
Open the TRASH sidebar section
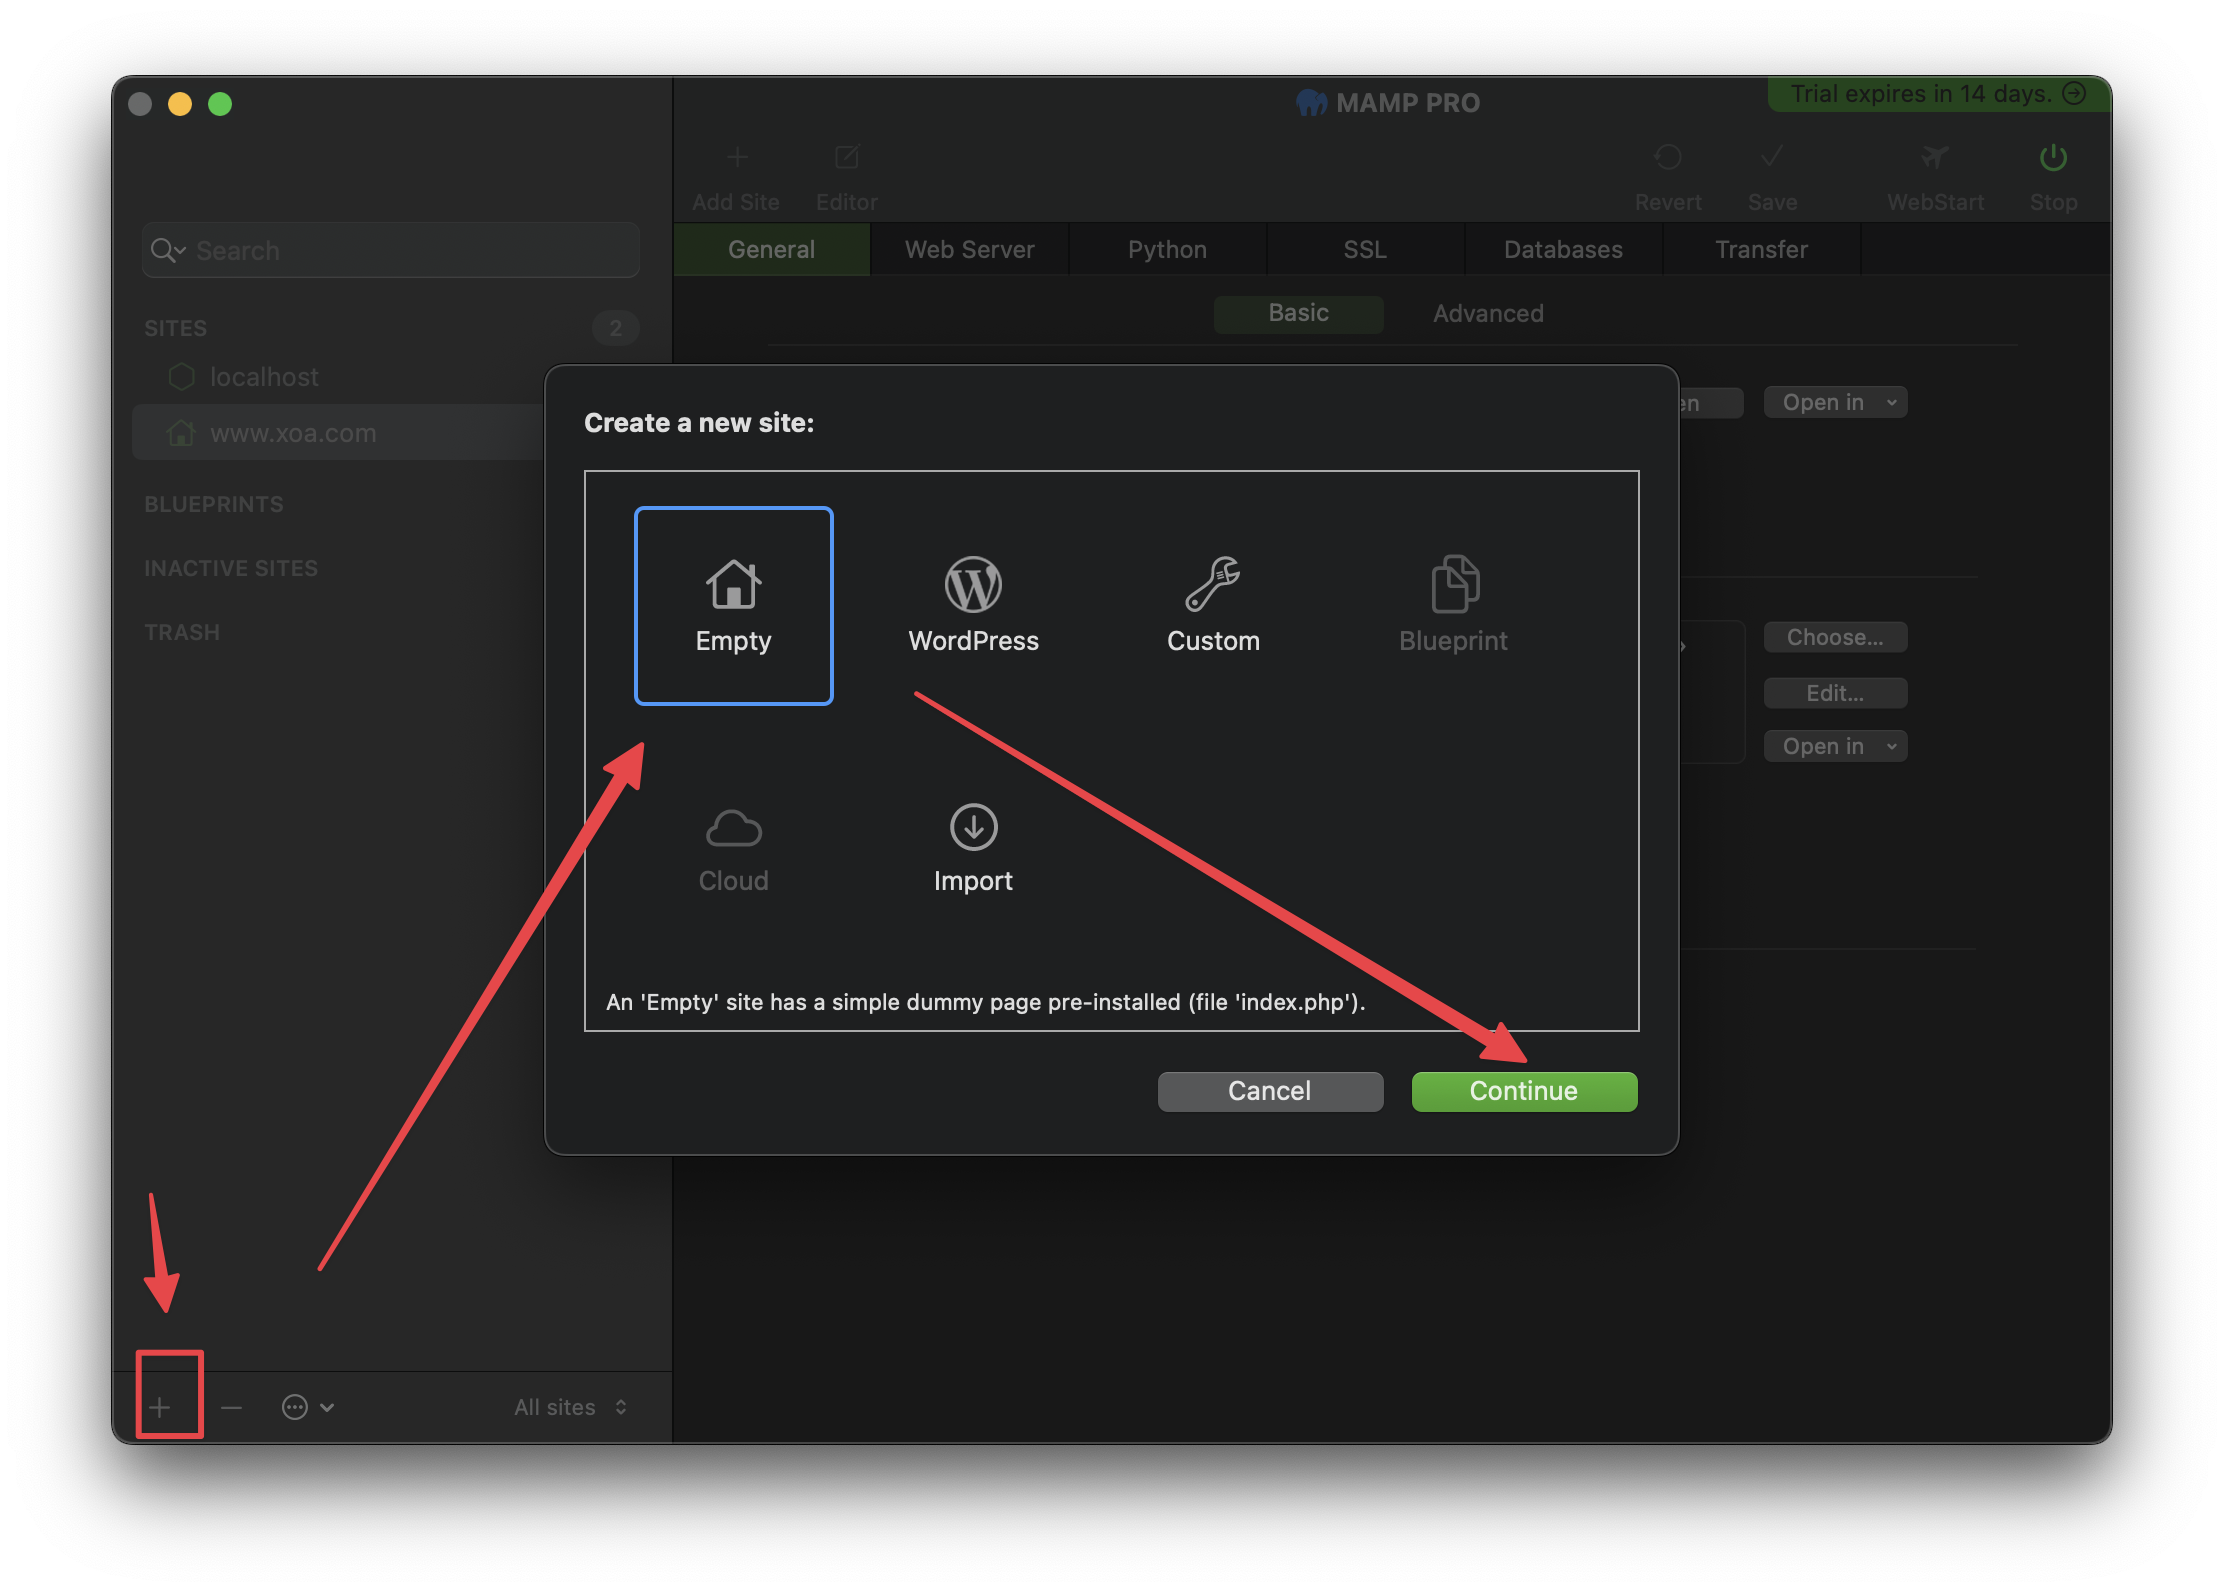pos(182,632)
